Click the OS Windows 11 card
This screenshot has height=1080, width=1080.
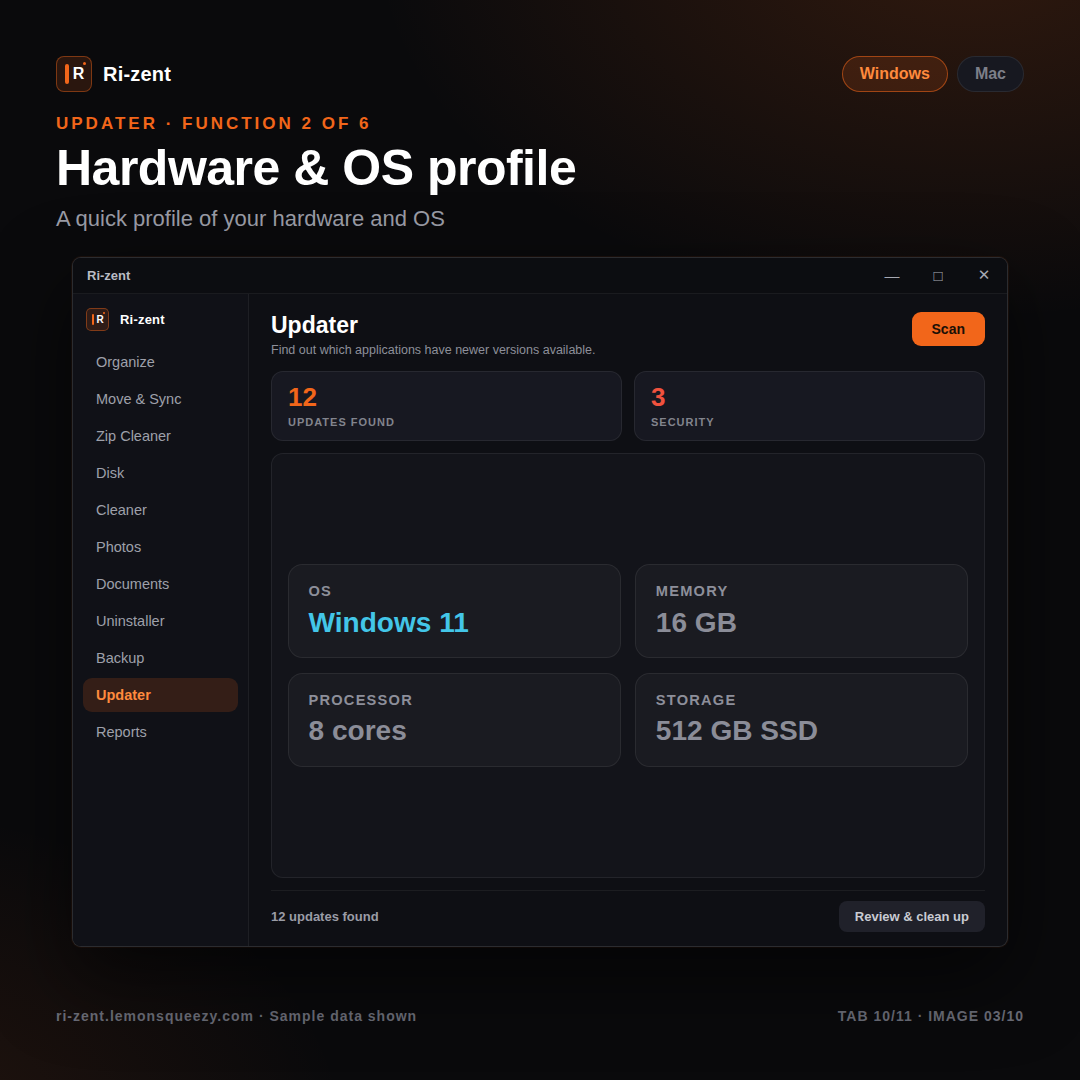point(454,611)
